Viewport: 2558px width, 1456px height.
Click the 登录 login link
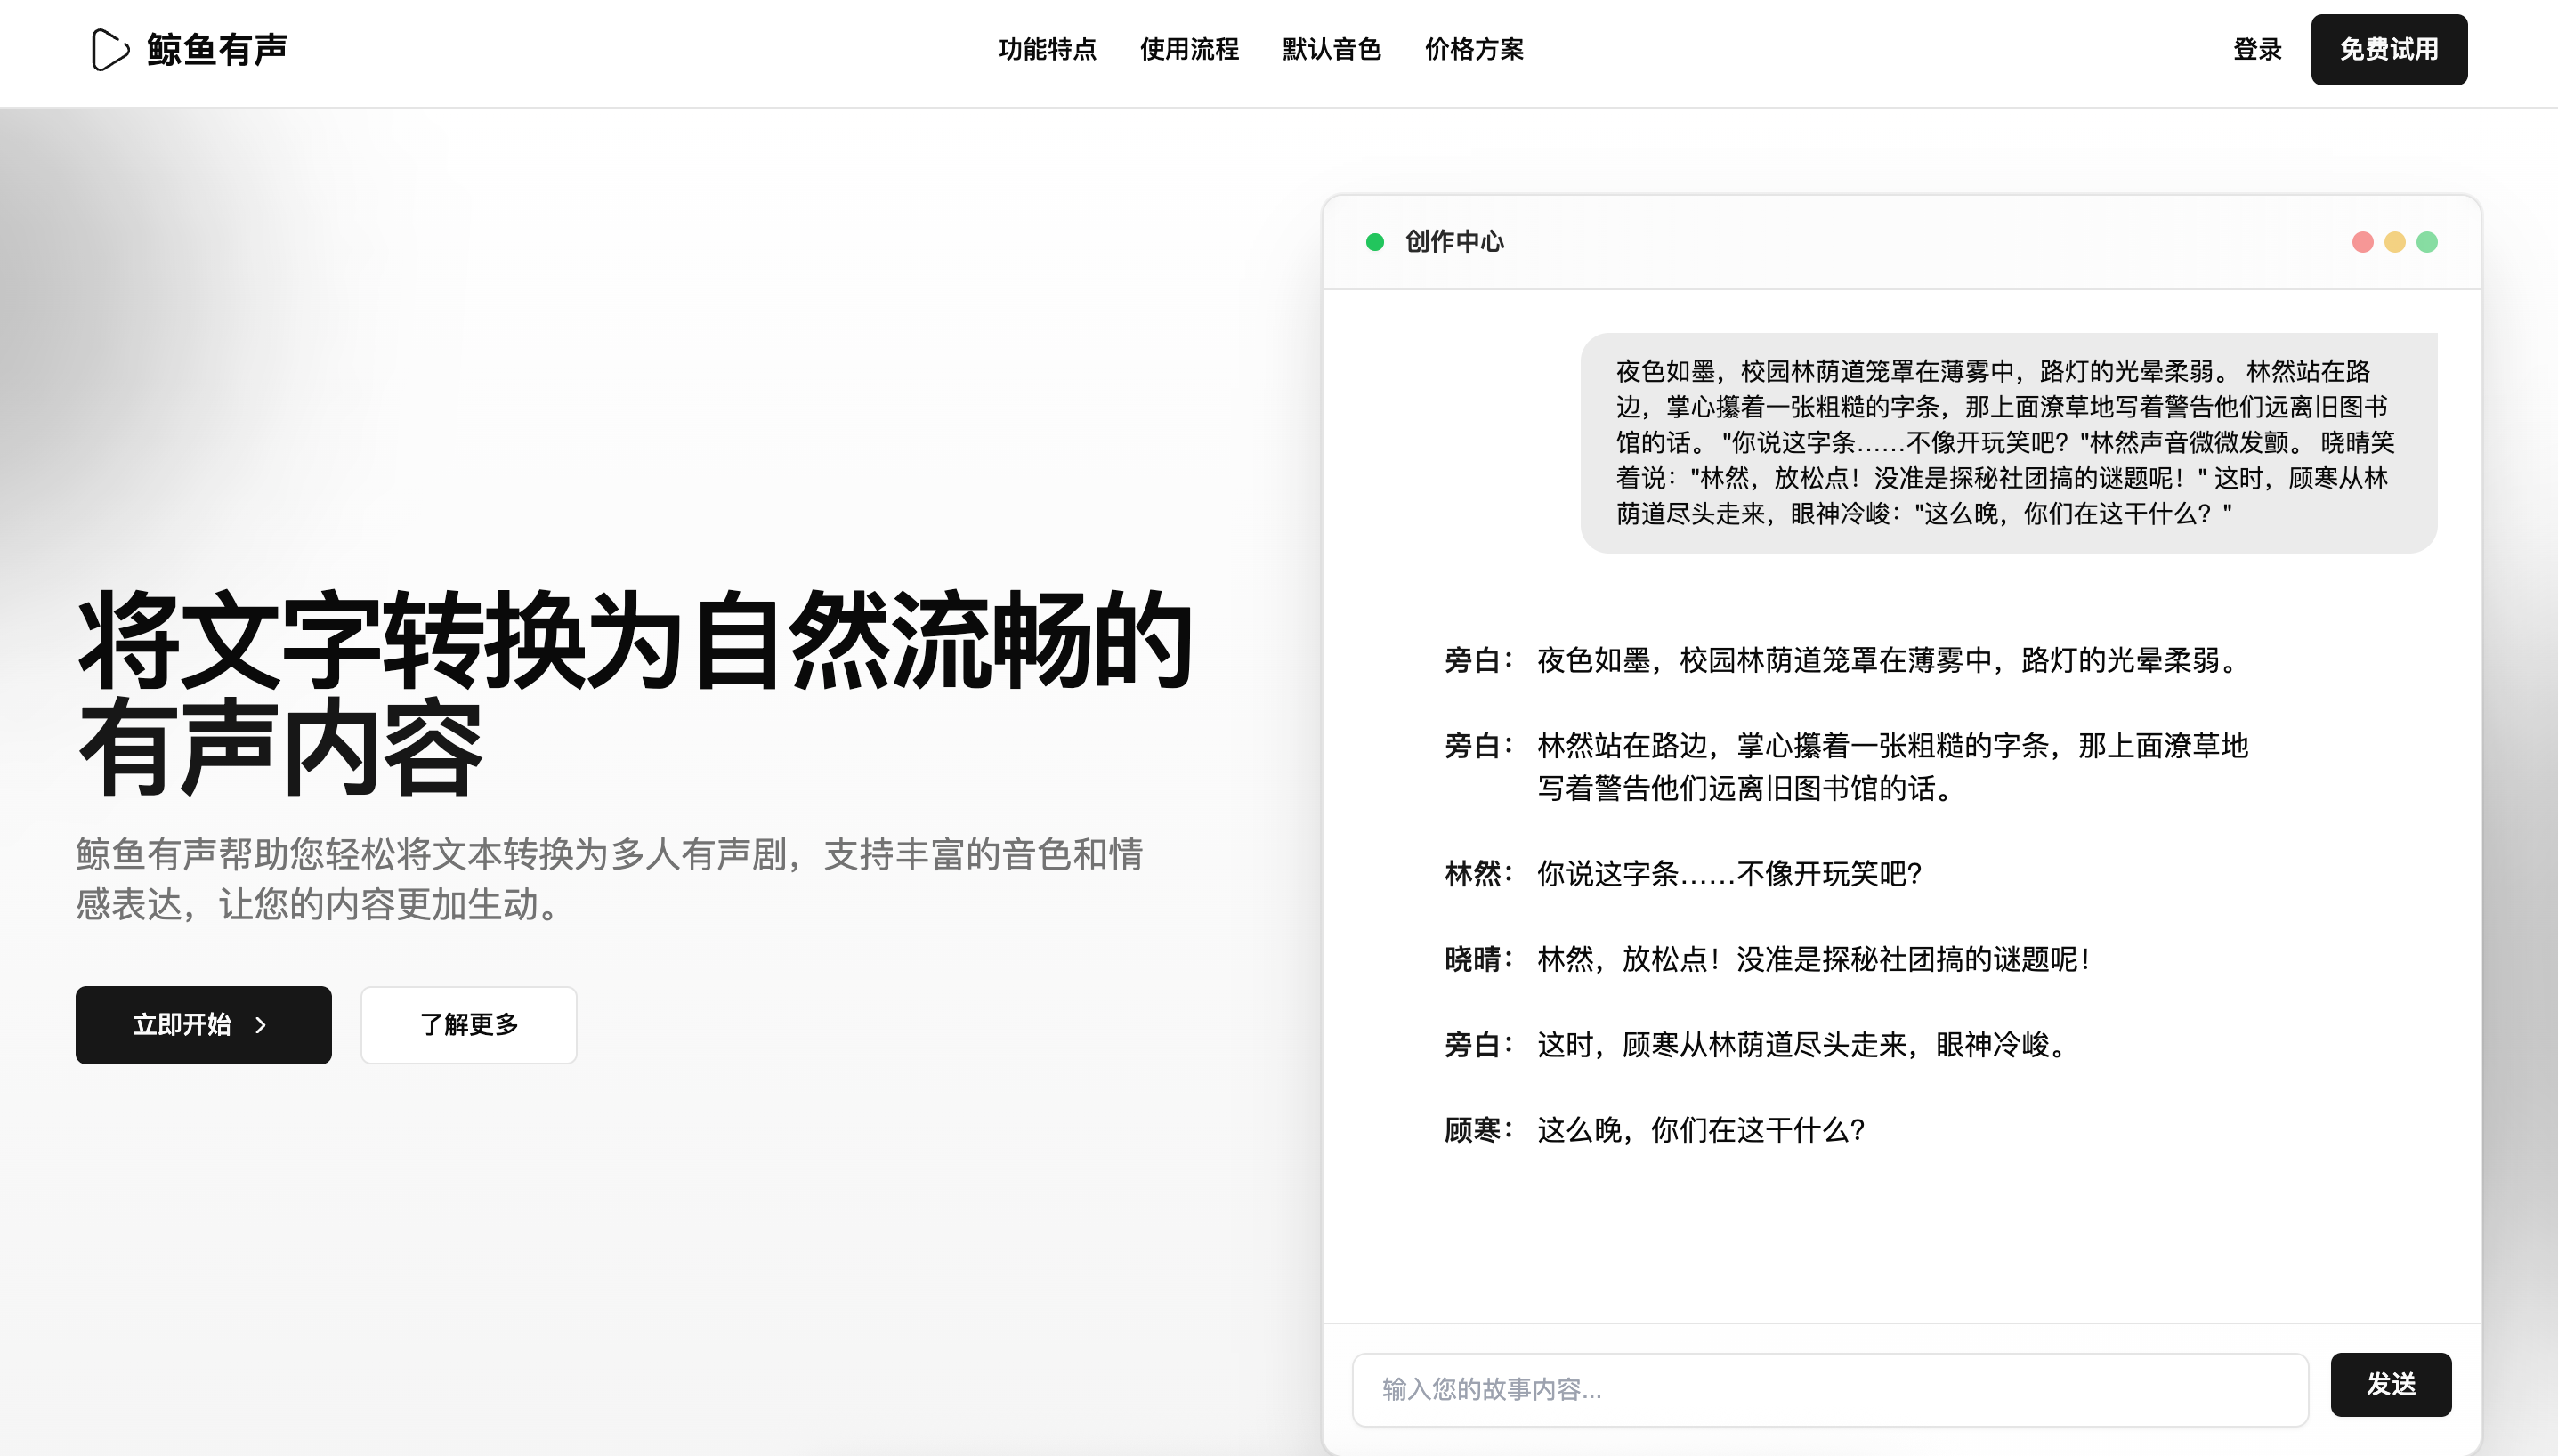[2257, 49]
